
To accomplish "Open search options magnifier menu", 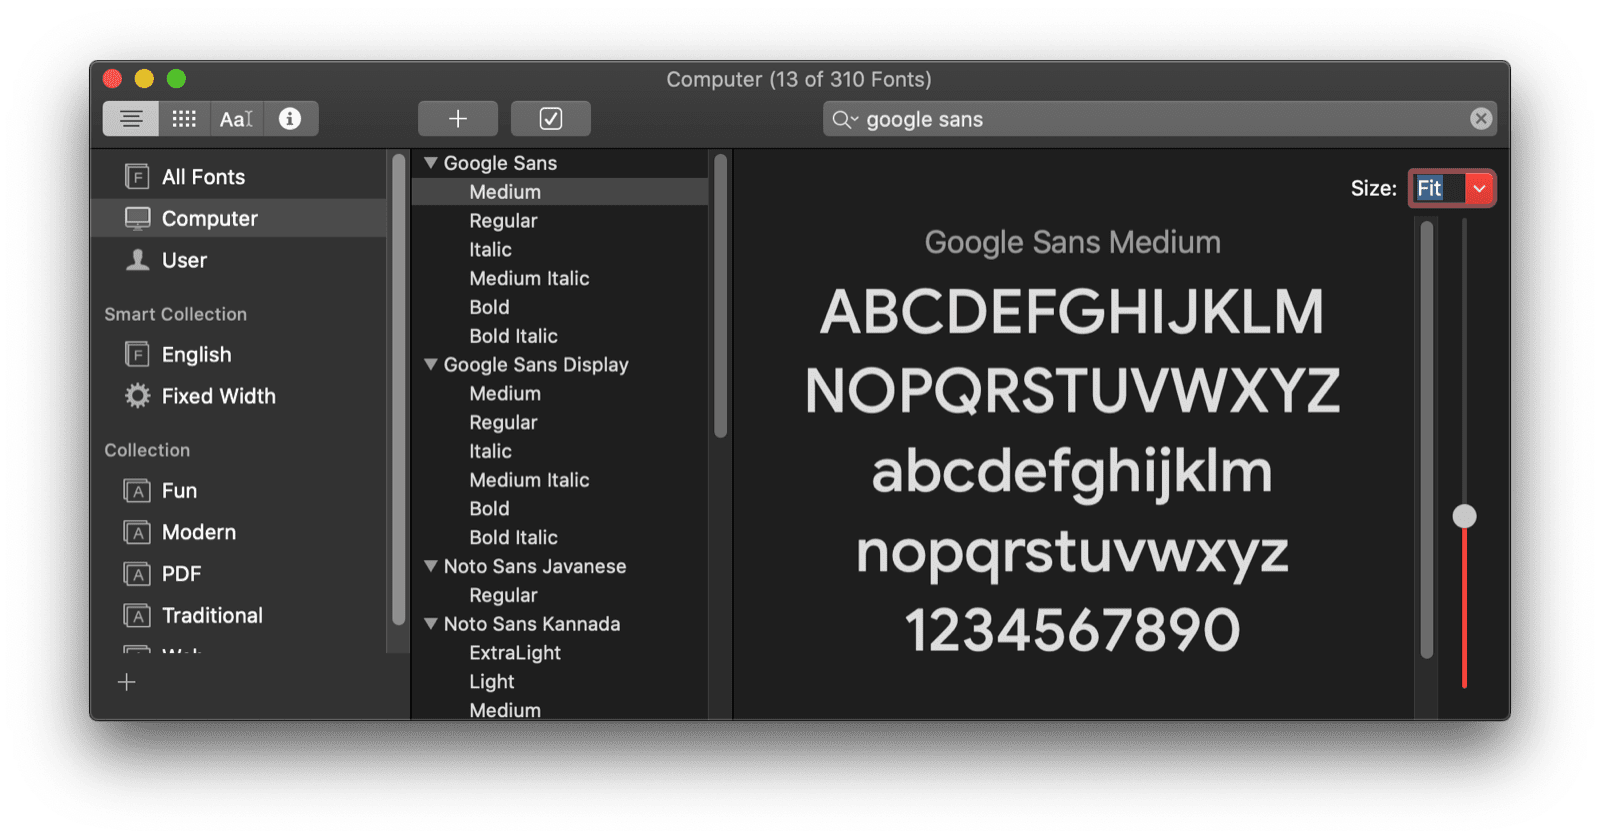I will (x=845, y=120).
